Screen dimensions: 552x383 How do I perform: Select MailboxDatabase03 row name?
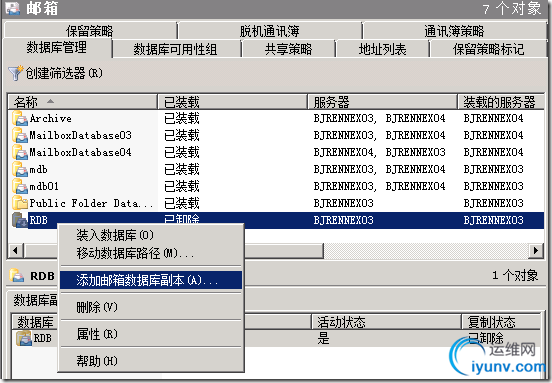pos(80,136)
